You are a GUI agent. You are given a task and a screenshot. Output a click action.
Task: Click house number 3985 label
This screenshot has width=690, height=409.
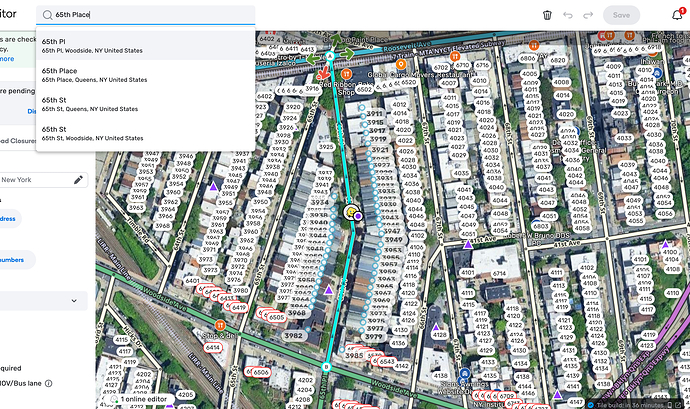coord(354,355)
